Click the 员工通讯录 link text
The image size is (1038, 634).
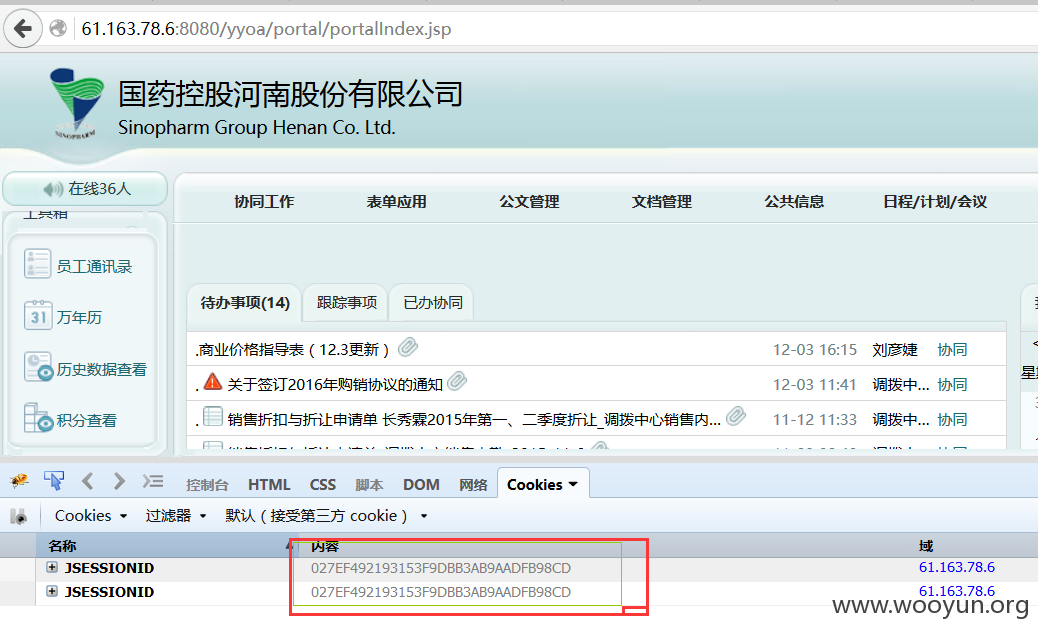click(94, 266)
